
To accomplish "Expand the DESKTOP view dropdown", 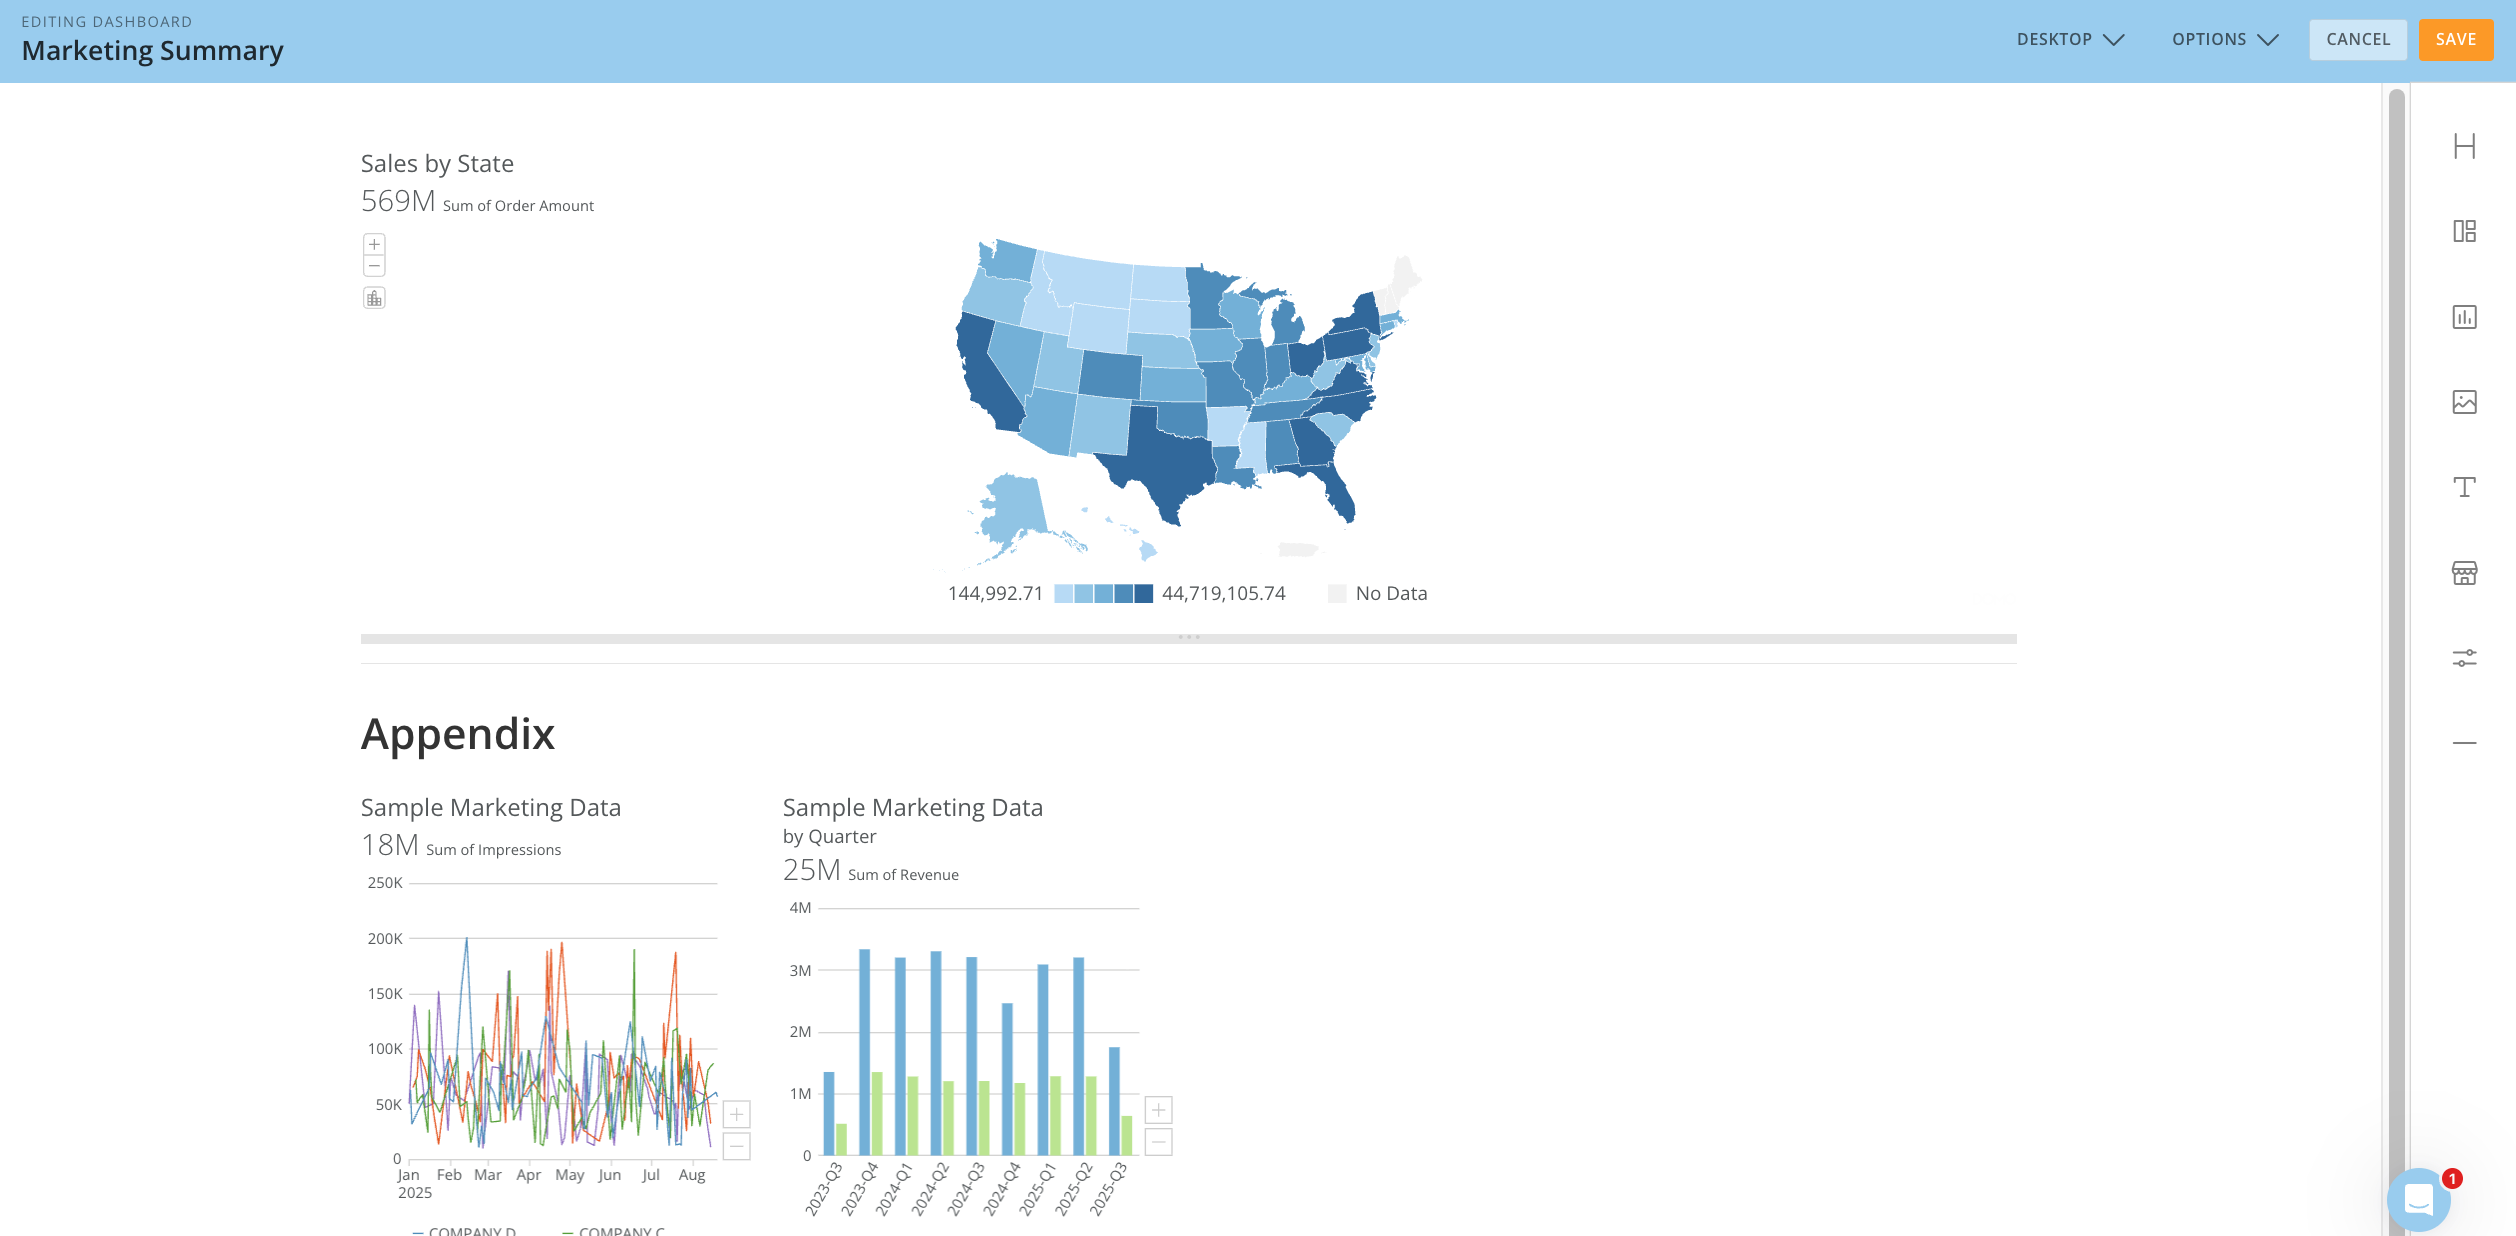I will click(2070, 40).
